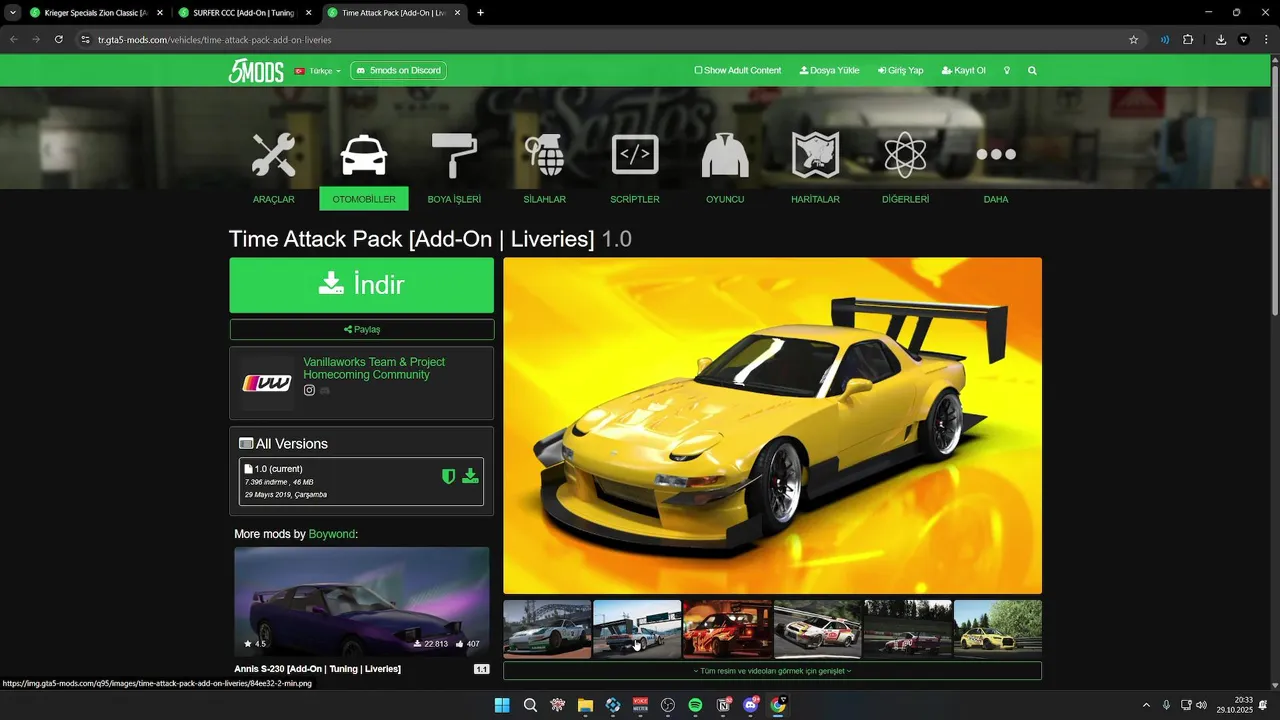Image resolution: width=1280 pixels, height=720 pixels.
Task: Open the black triangle profile extension icon
Action: [1244, 40]
